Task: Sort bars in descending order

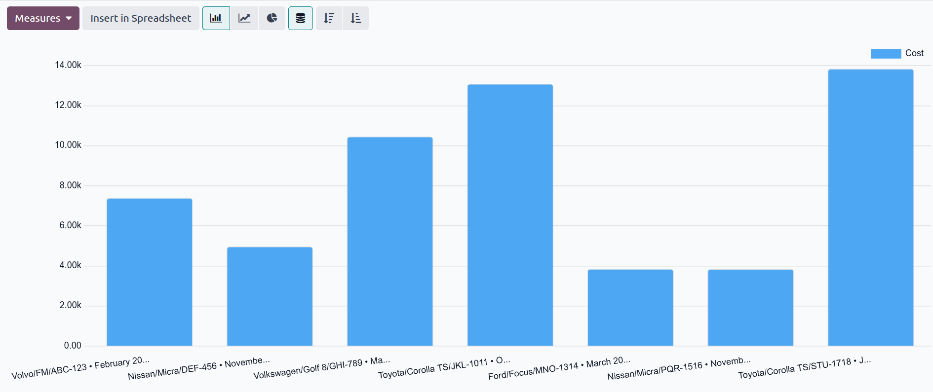Action: (328, 18)
